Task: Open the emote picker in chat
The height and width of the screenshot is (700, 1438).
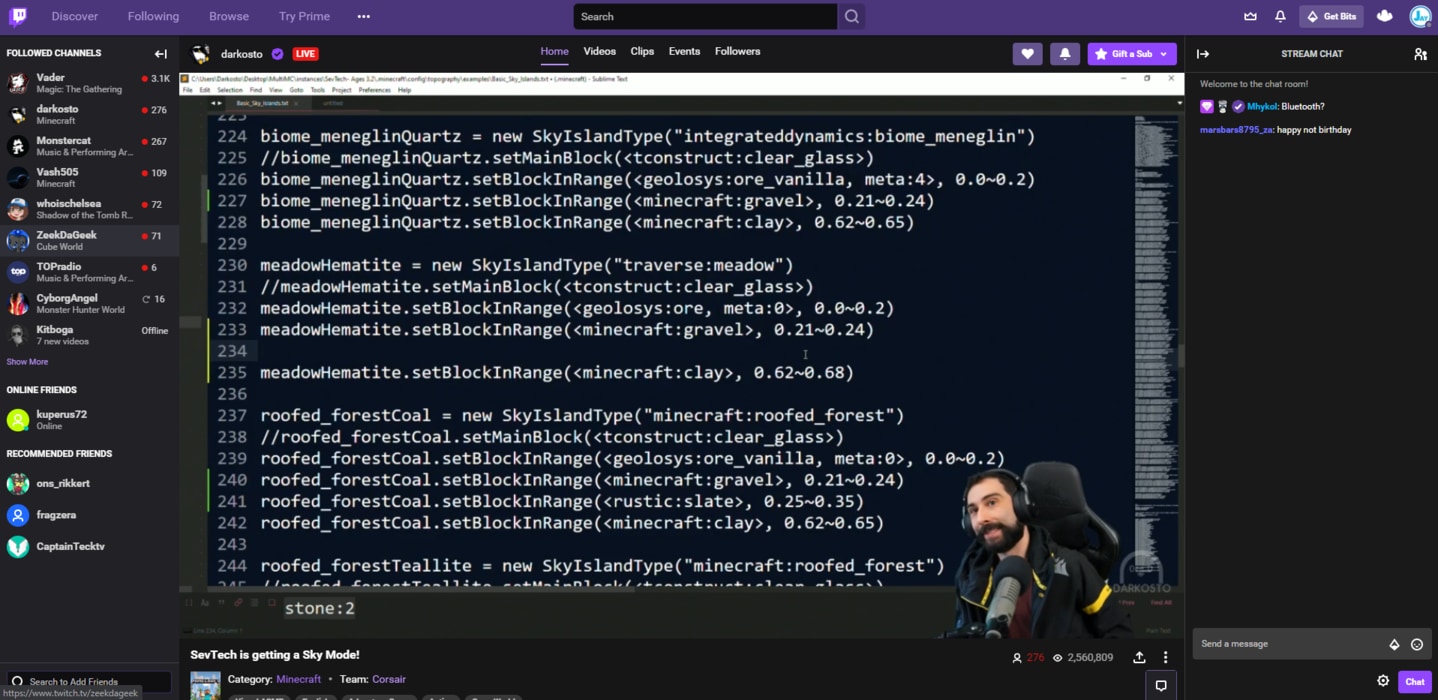Action: tap(1417, 644)
